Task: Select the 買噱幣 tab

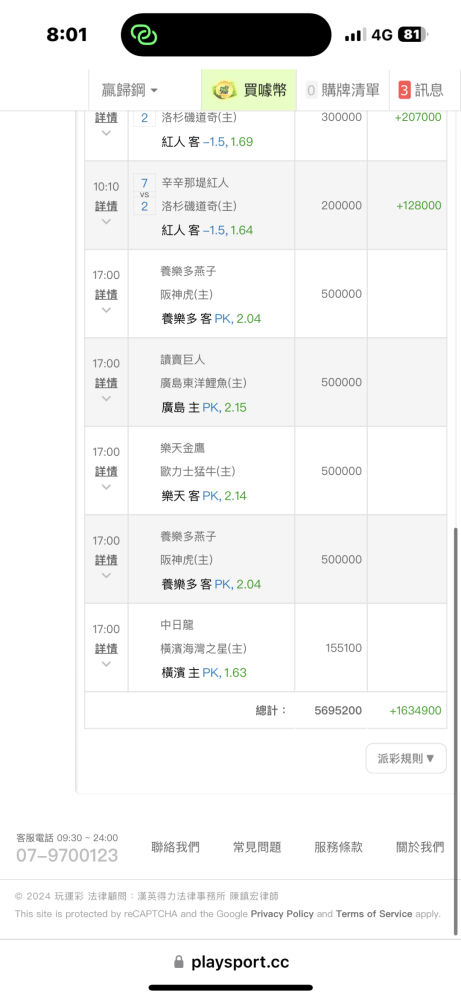Action: click(x=249, y=90)
